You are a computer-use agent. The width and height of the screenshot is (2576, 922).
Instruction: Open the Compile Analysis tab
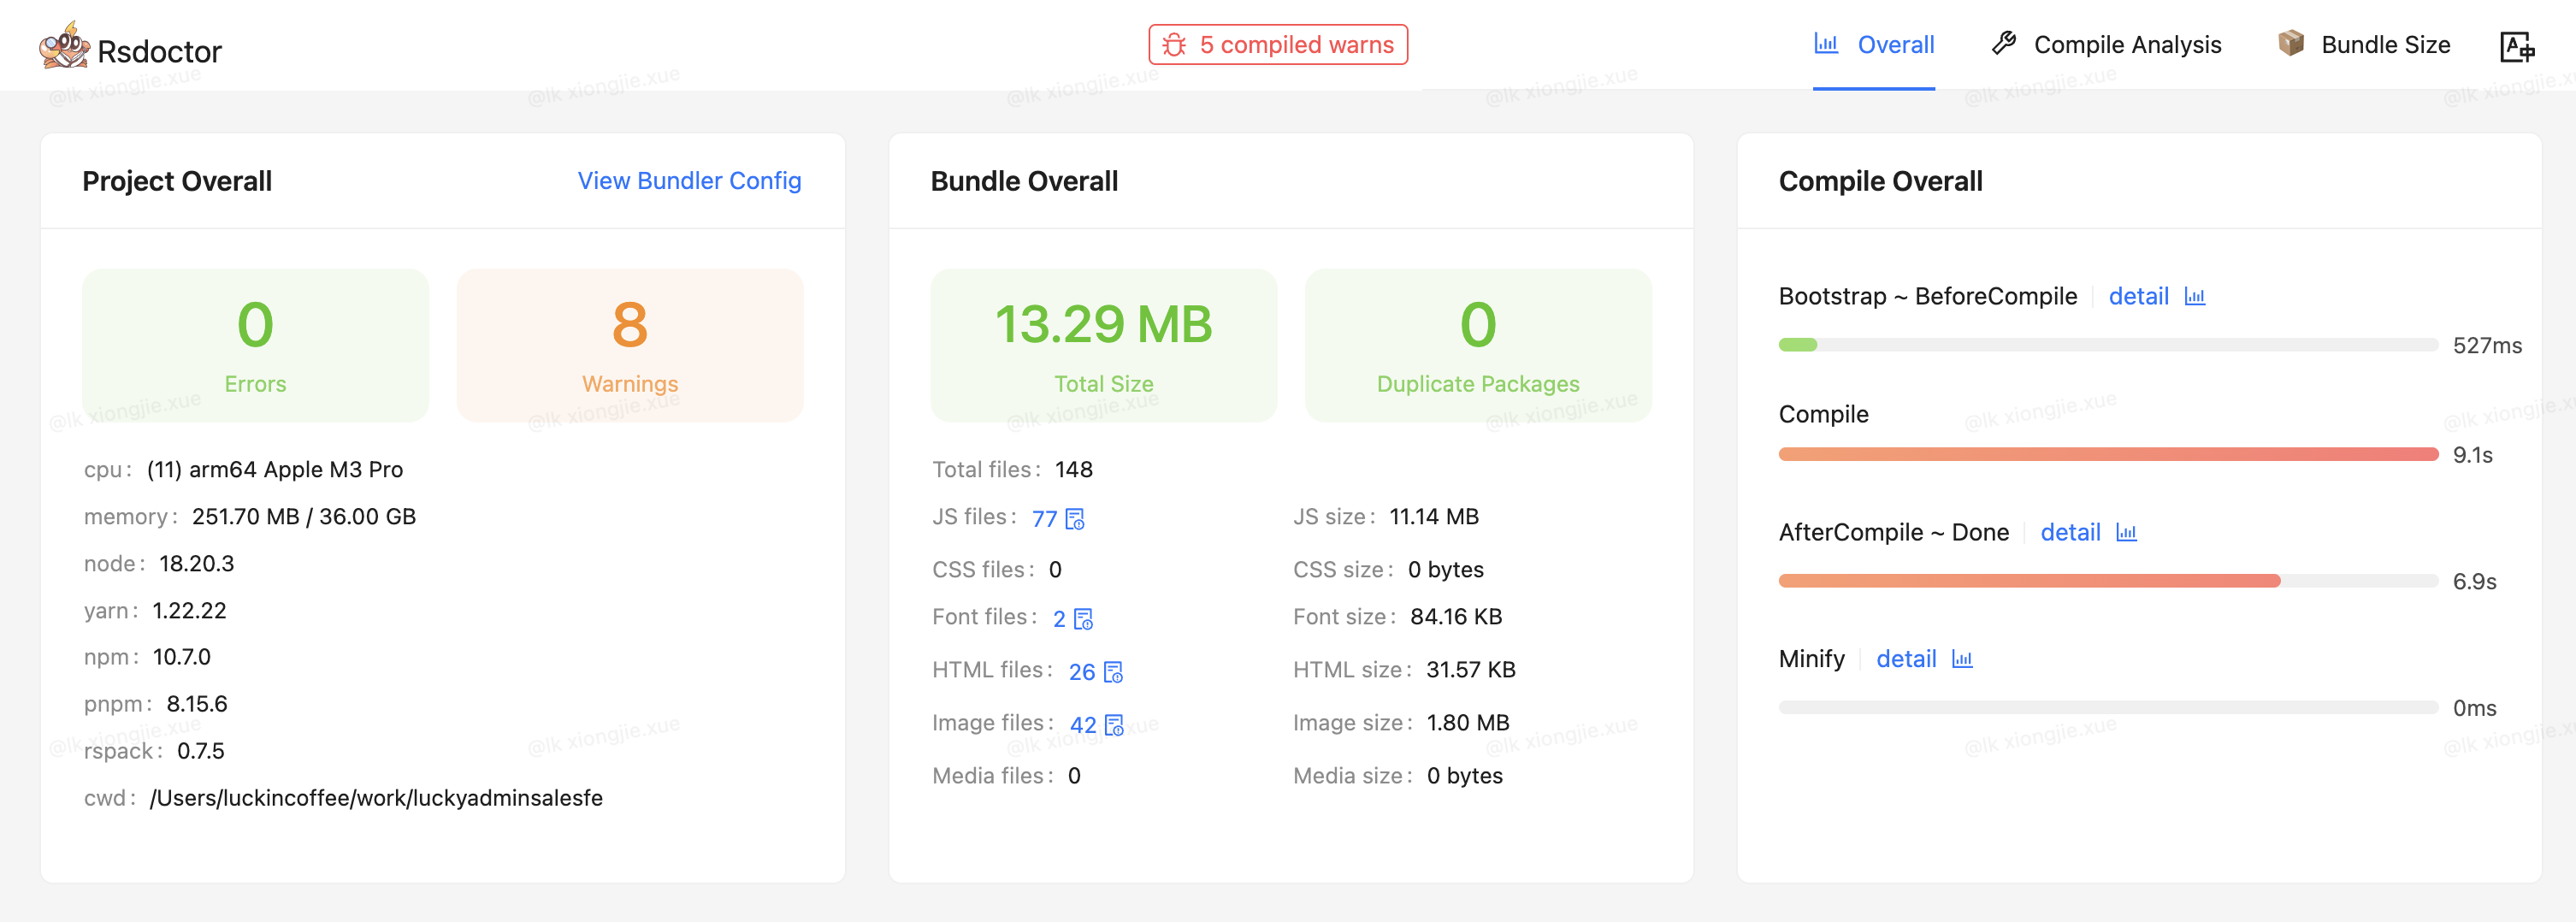[2106, 45]
